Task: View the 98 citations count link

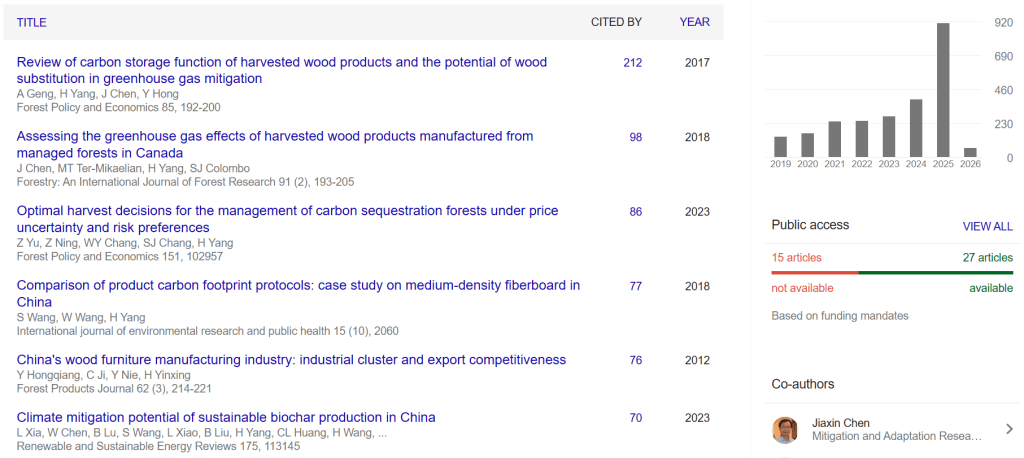Action: coord(635,137)
